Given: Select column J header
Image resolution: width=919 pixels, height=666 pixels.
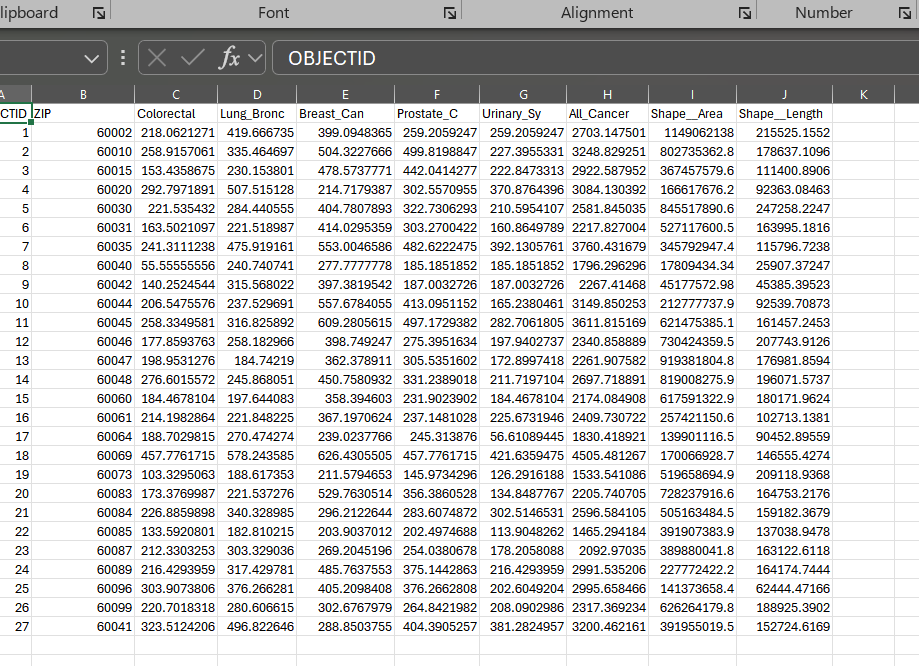Looking at the screenshot, I should (x=784, y=94).
